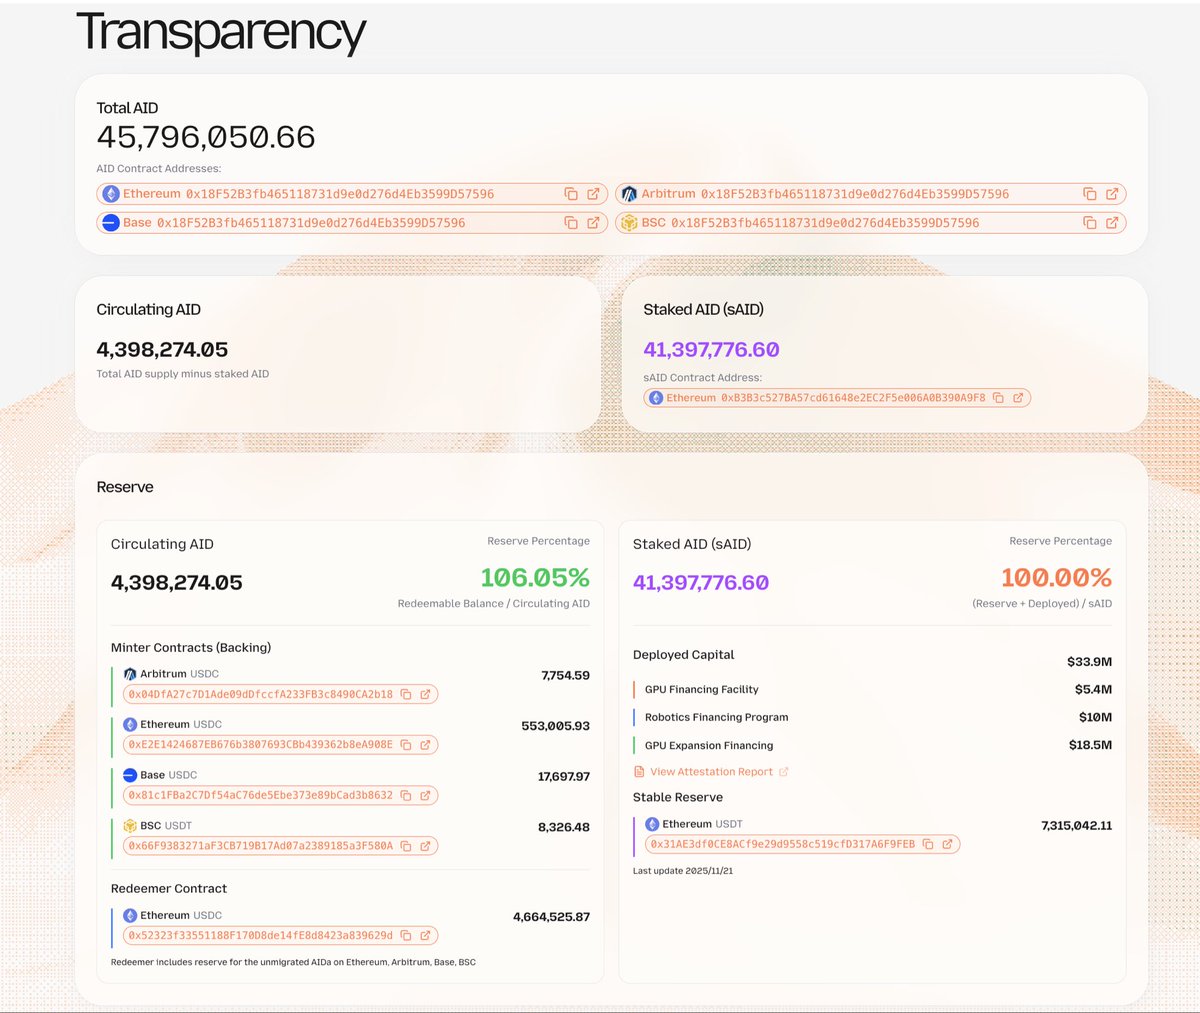Copy the Ethereum USDT stable reserve address
This screenshot has width=1200, height=1013.
(930, 844)
